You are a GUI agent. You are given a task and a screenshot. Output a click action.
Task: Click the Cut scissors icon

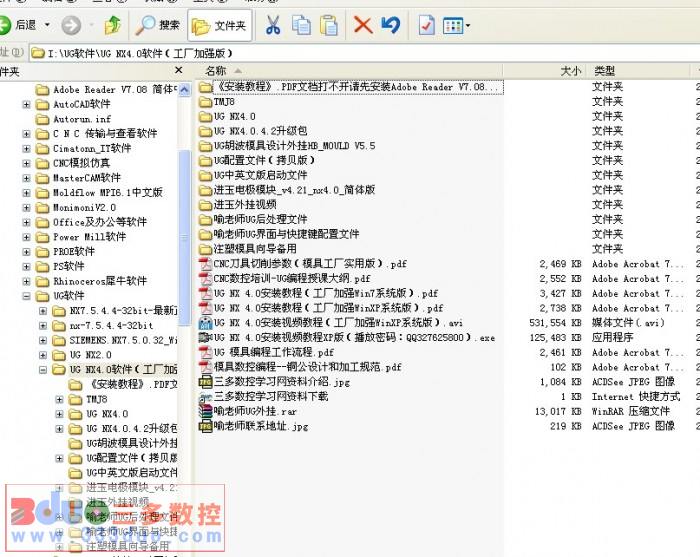coord(273,25)
